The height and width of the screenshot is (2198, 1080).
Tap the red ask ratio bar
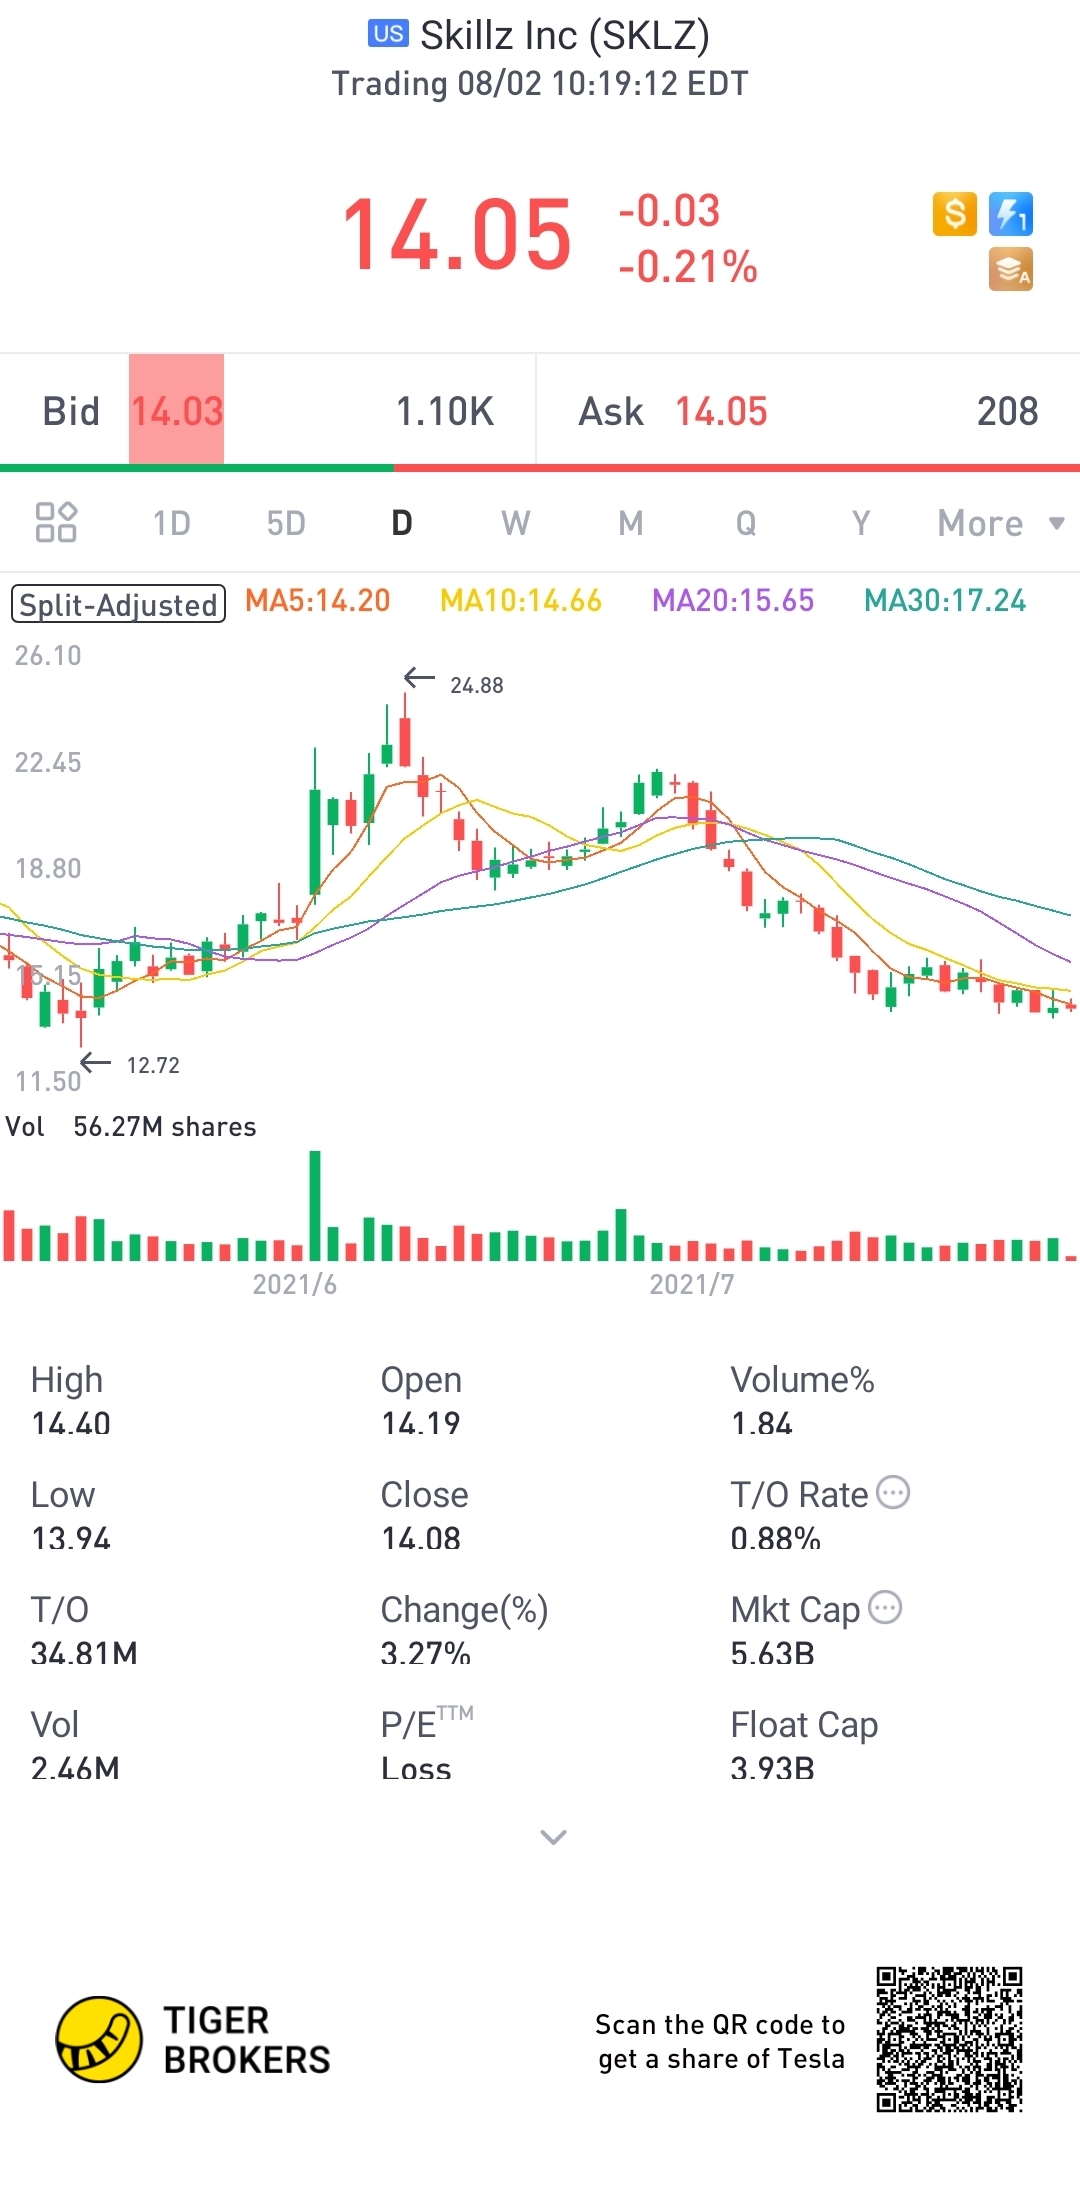click(737, 467)
